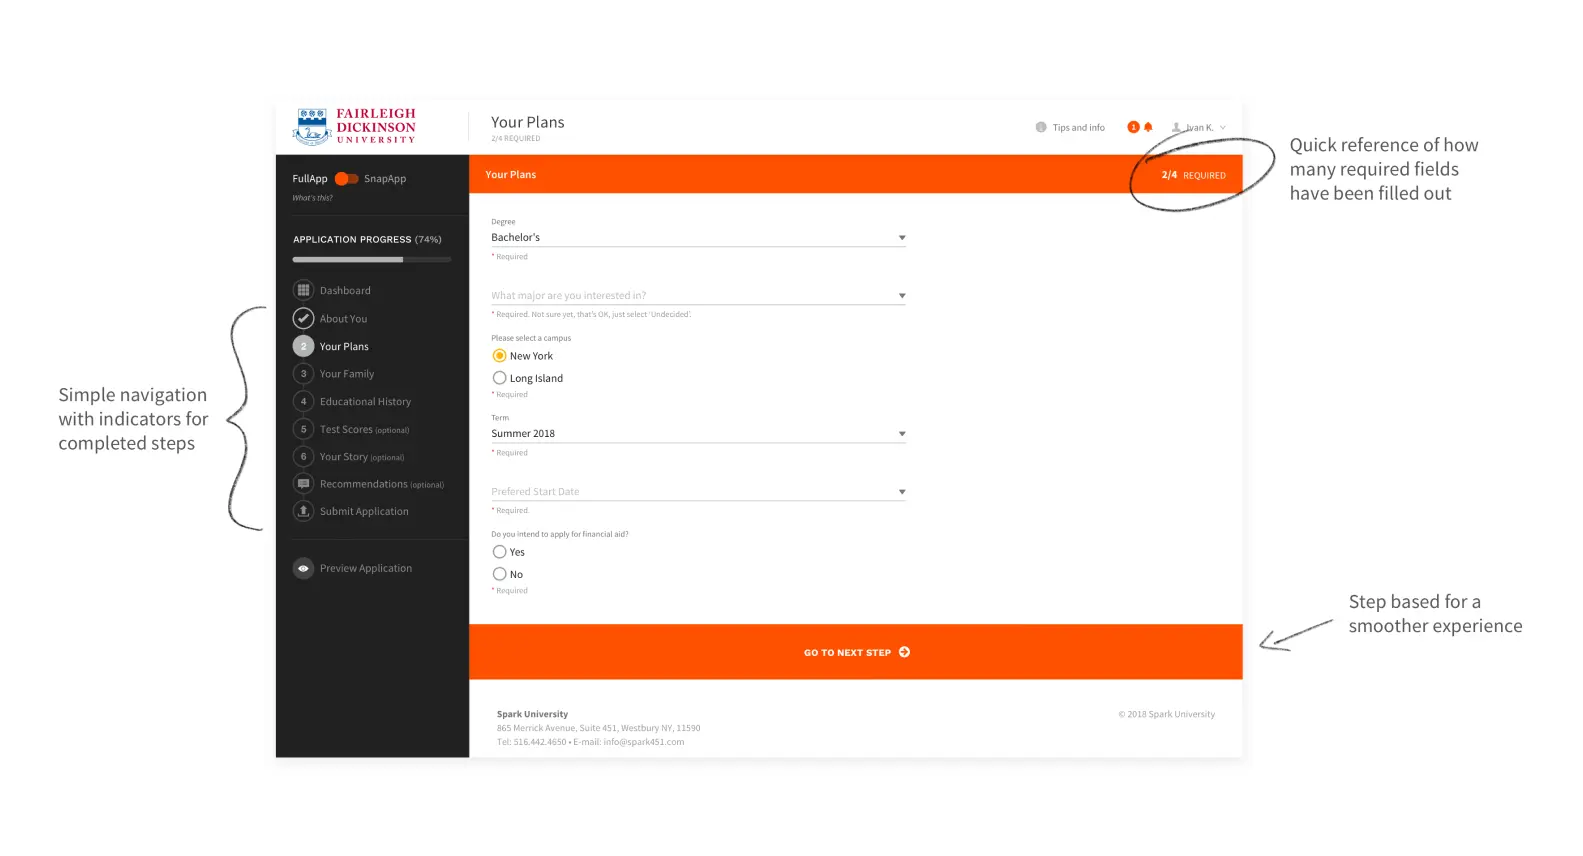Select the step 3 Your Family circle
Image resolution: width=1583 pixels, height=856 pixels.
303,373
